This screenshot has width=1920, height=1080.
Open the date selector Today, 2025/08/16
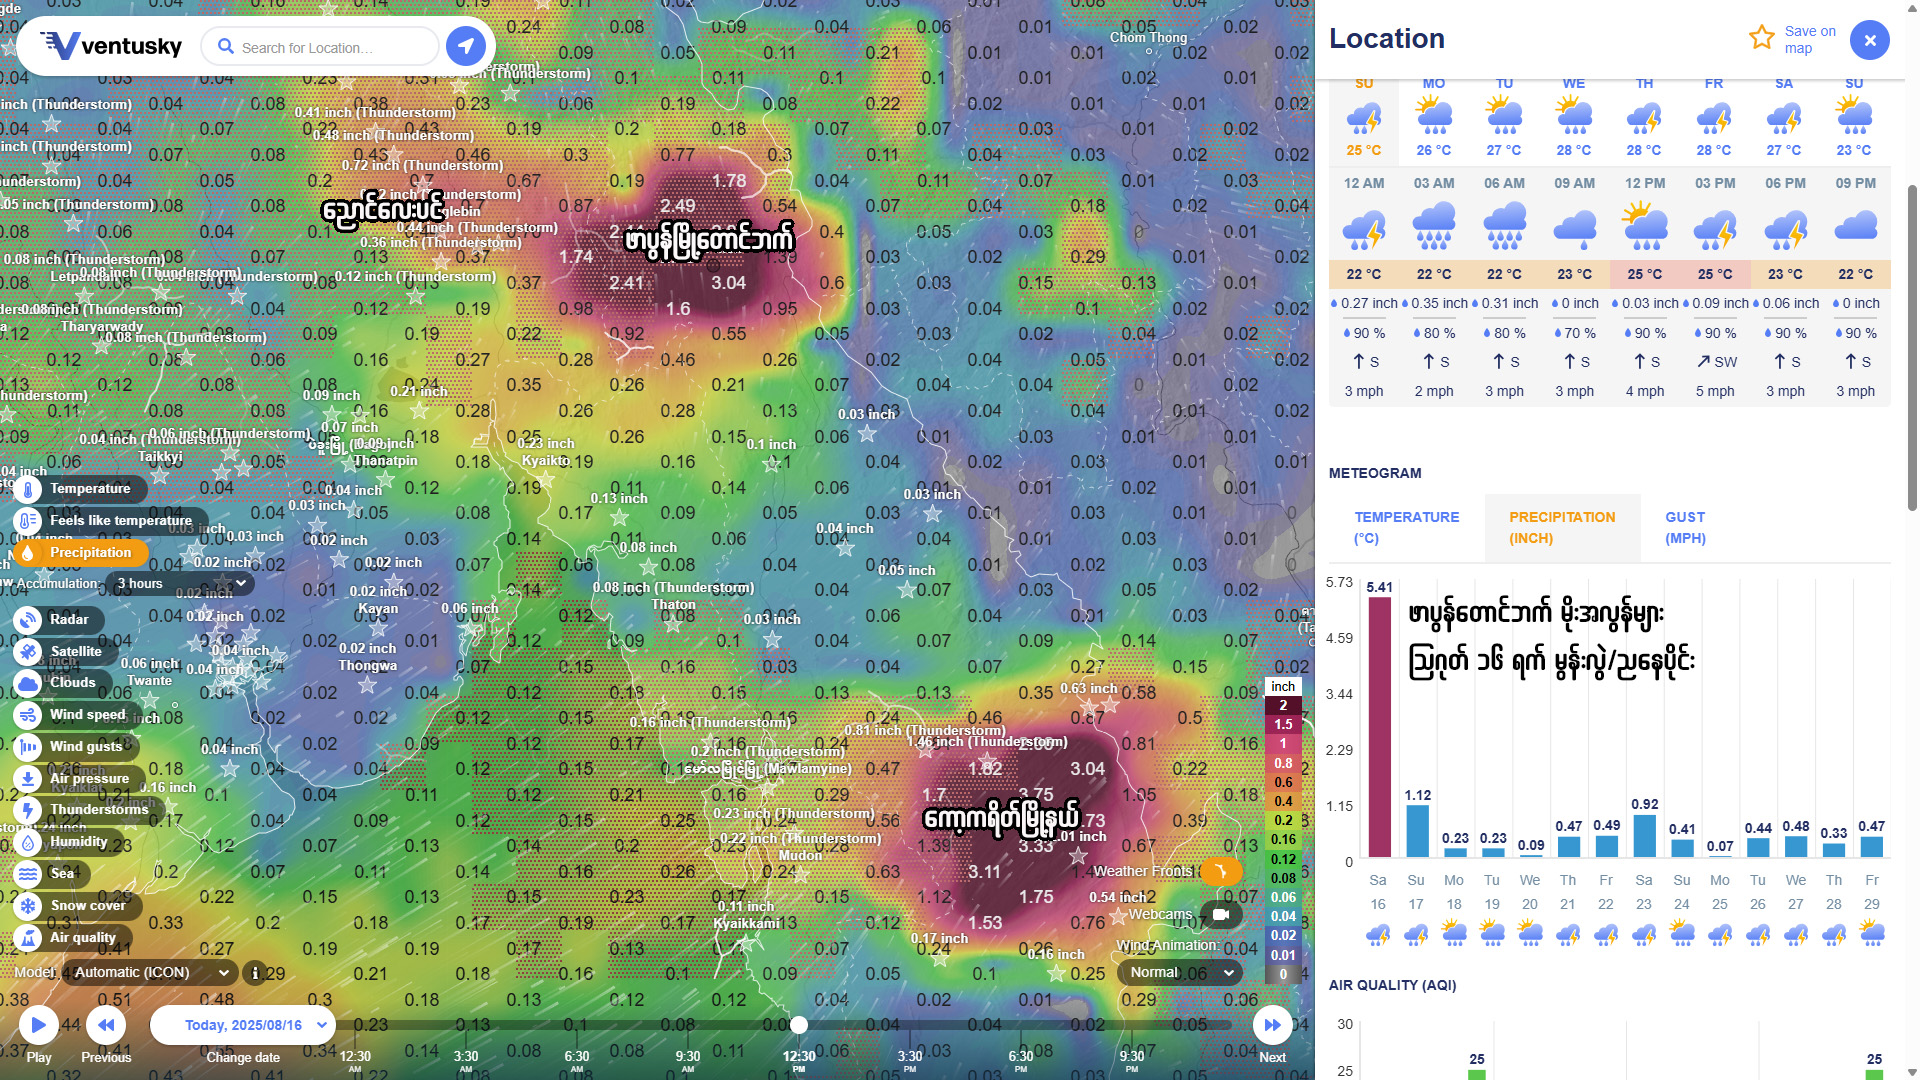click(244, 1025)
